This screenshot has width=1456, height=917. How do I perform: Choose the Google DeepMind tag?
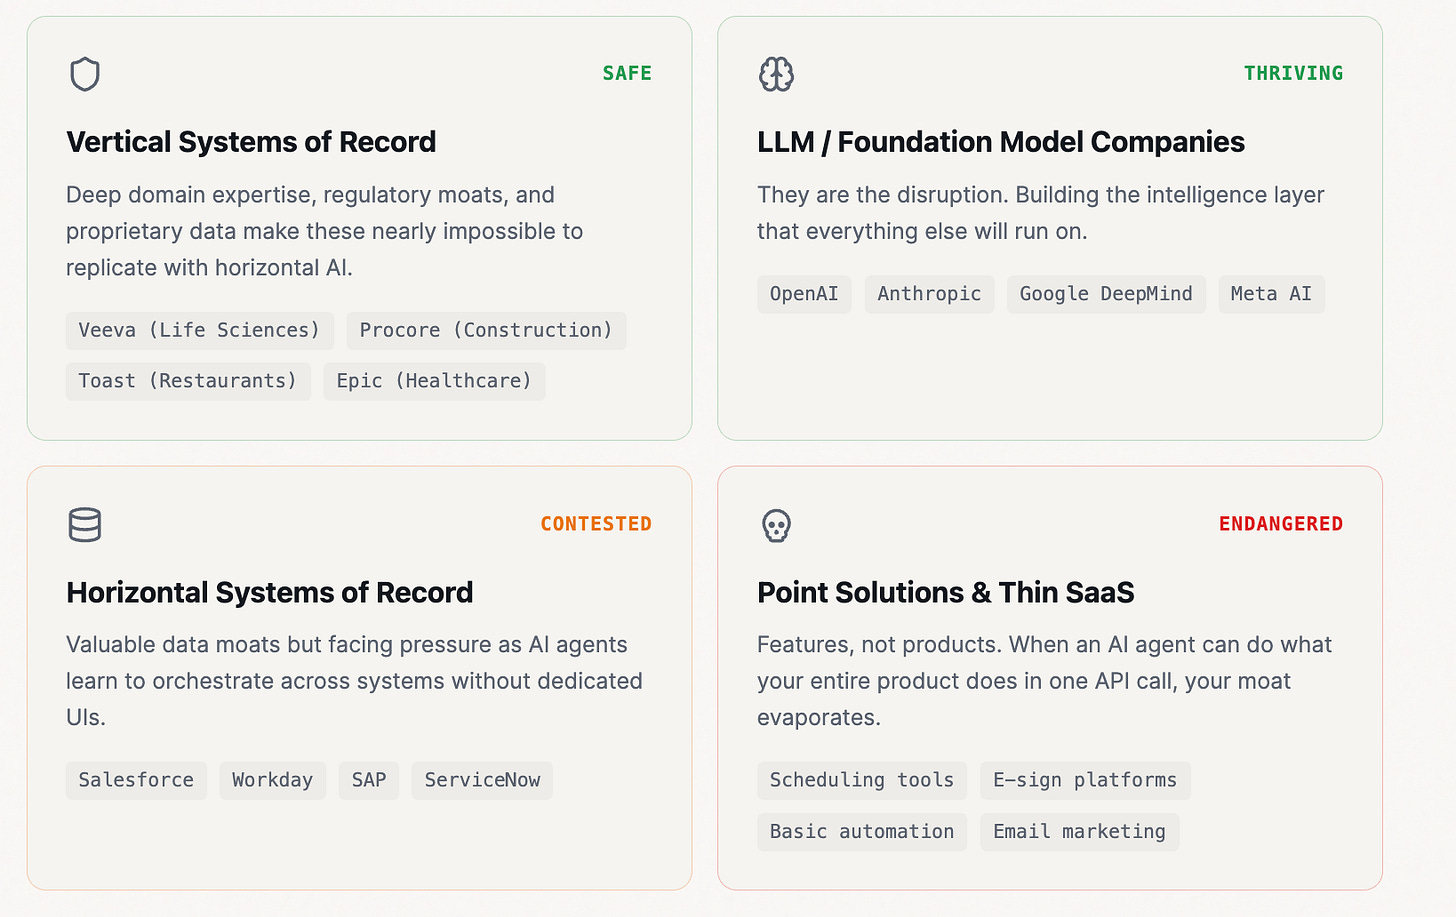pyautogui.click(x=1106, y=294)
